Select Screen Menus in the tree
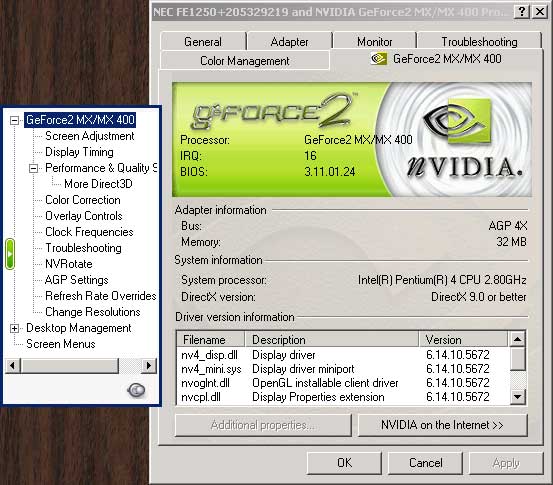This screenshot has height=485, width=553. [x=61, y=344]
